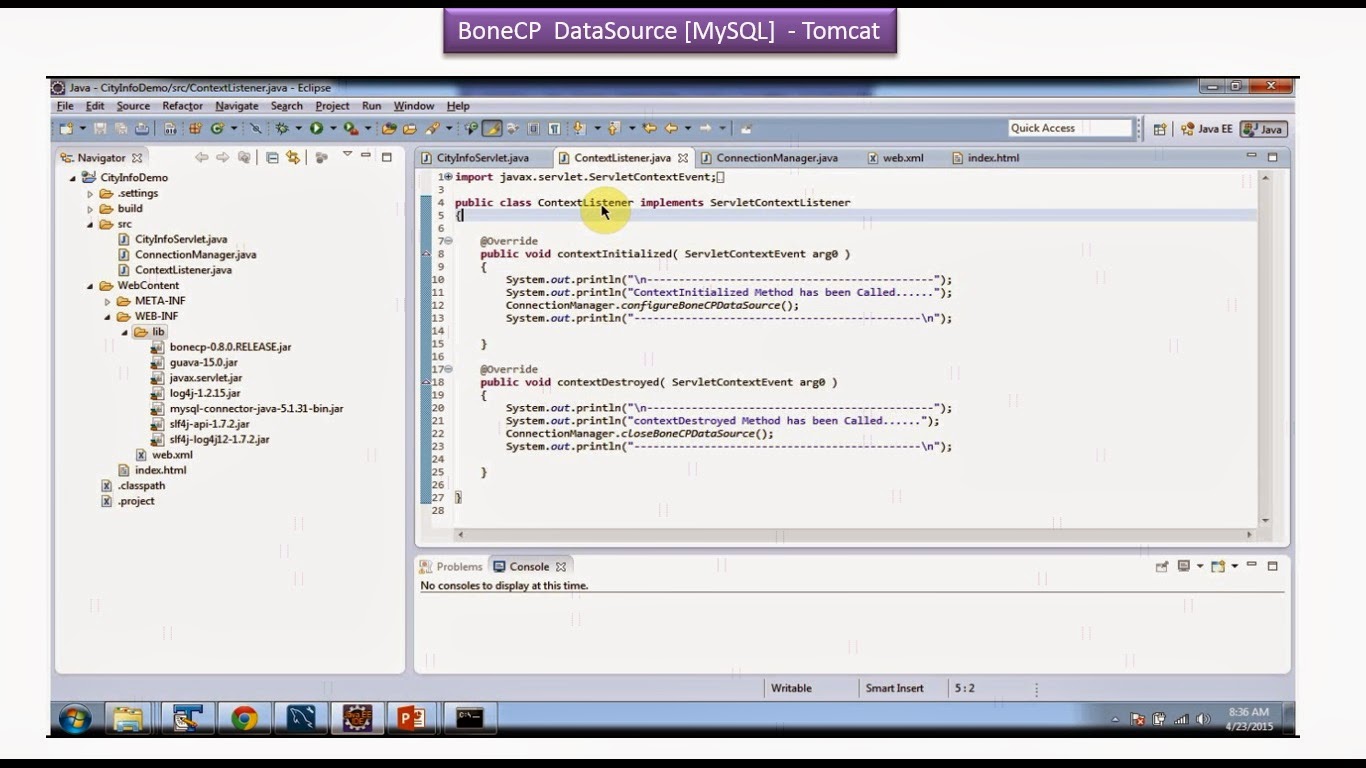1366x768 pixels.
Task: Click the New file toolbar icon
Action: pyautogui.click(x=67, y=128)
